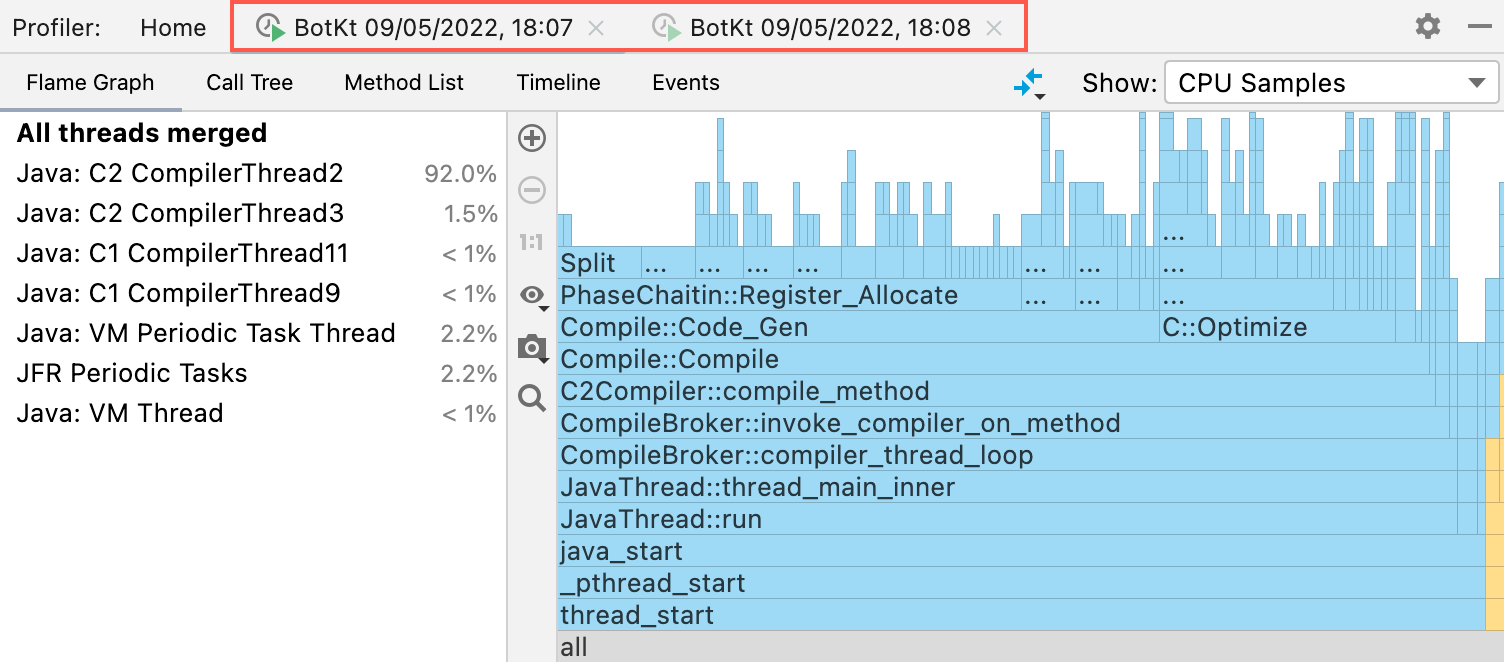1504x662 pixels.
Task: Click the JavaThread::run frame
Action: point(1007,519)
